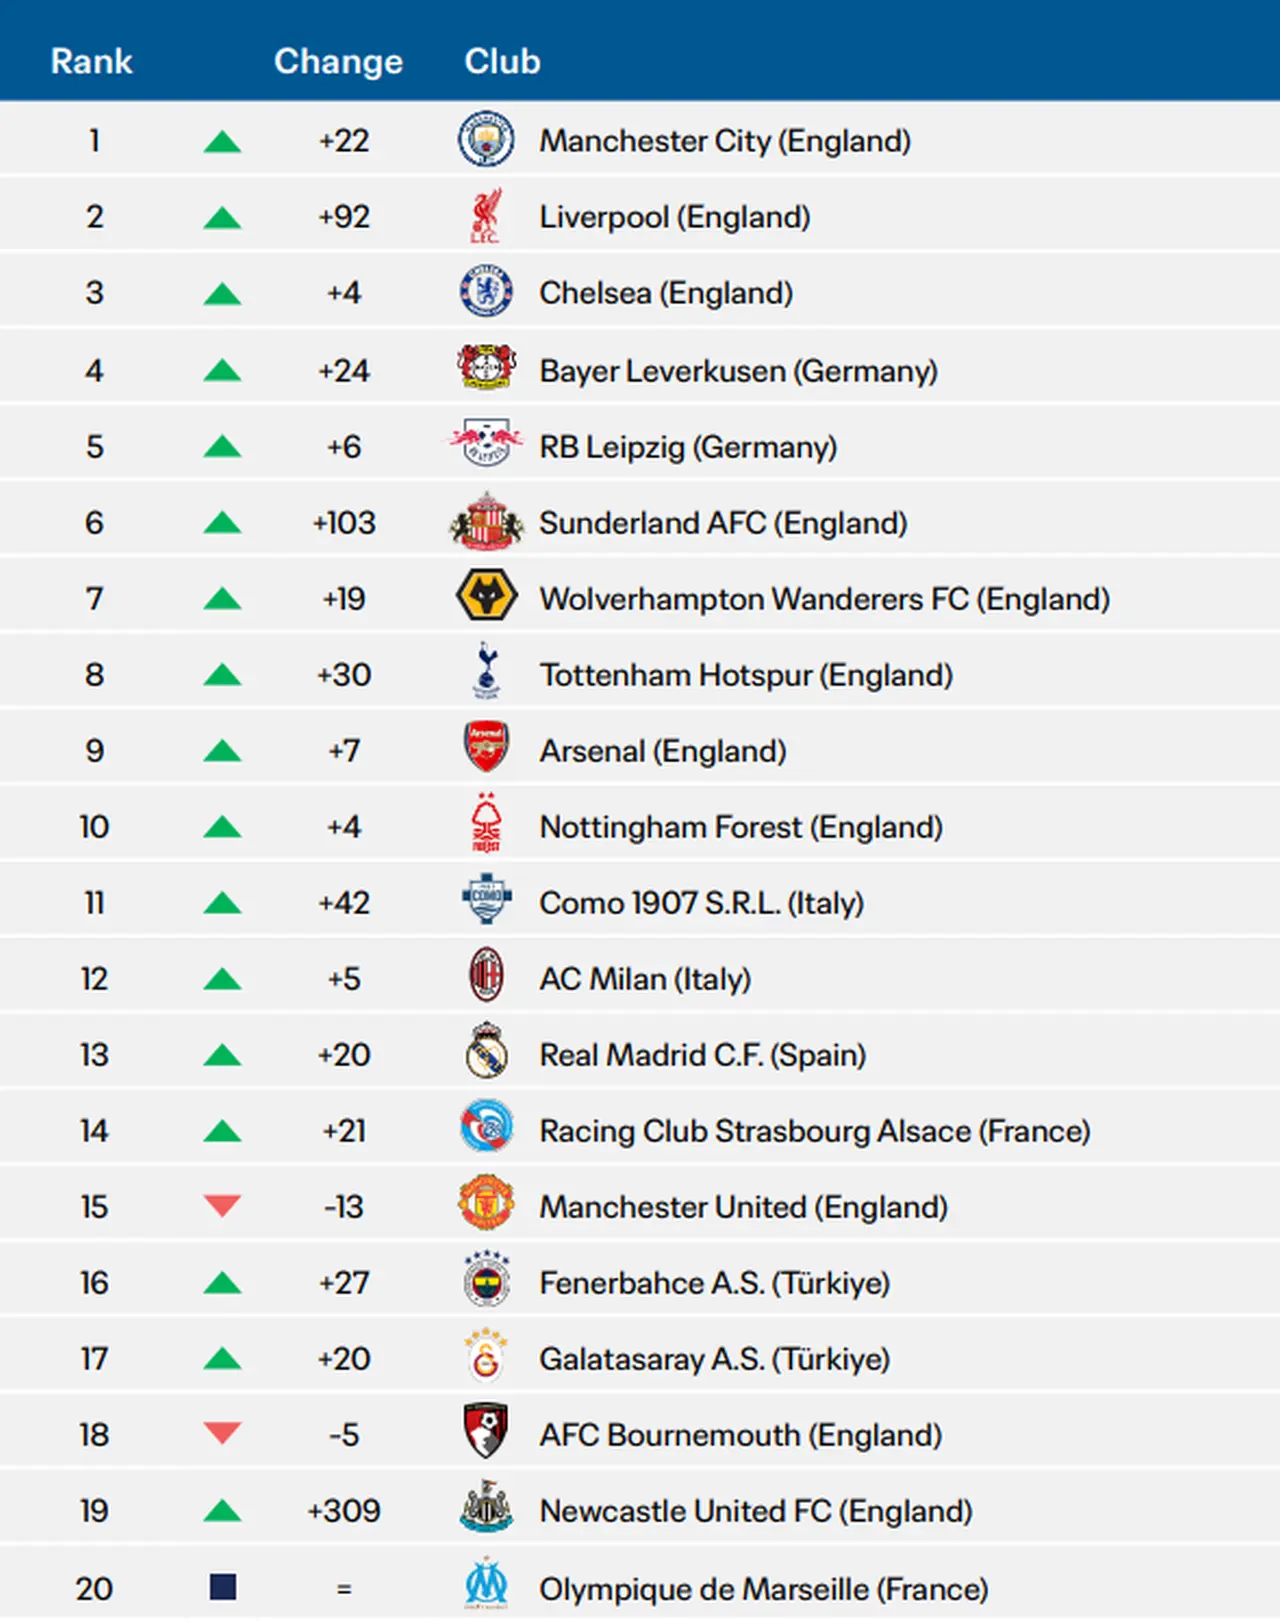Click the Manchester United club crest

tap(486, 1204)
